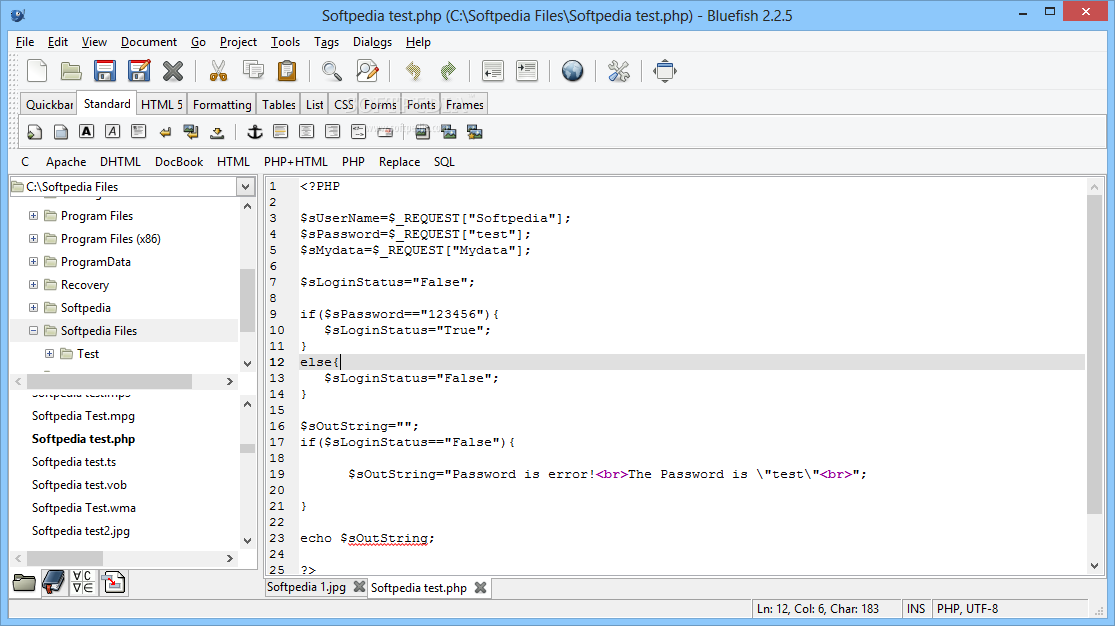Click the QuickStart icon in the Standard toolbar
The width and height of the screenshot is (1115, 626).
click(34, 132)
